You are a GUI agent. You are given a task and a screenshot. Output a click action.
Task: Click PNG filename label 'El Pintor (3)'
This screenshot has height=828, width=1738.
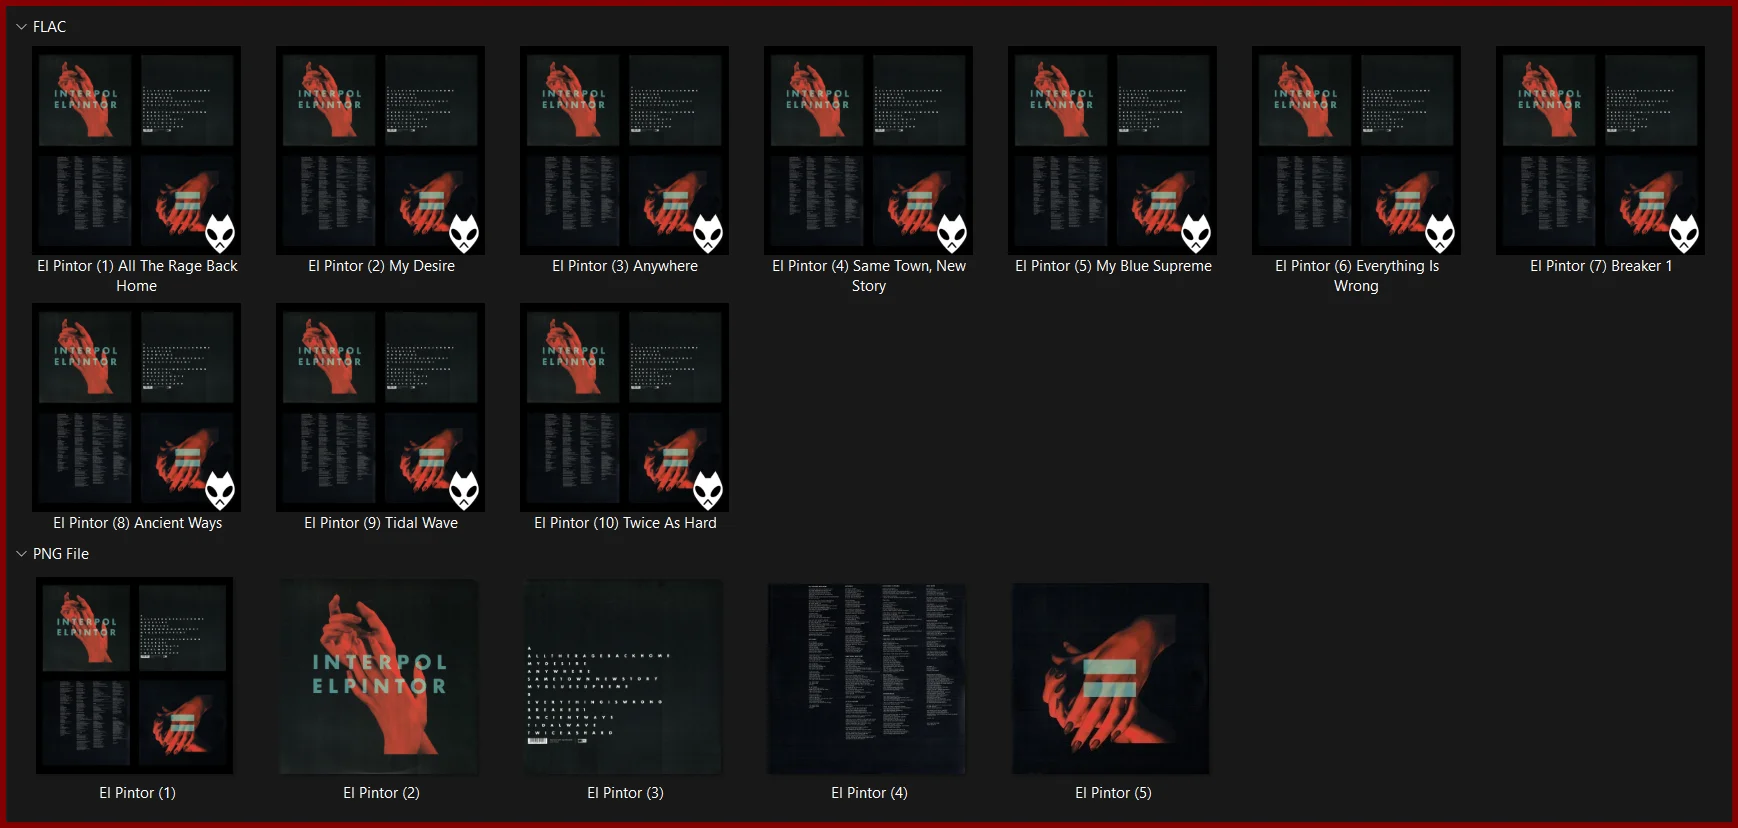point(625,793)
